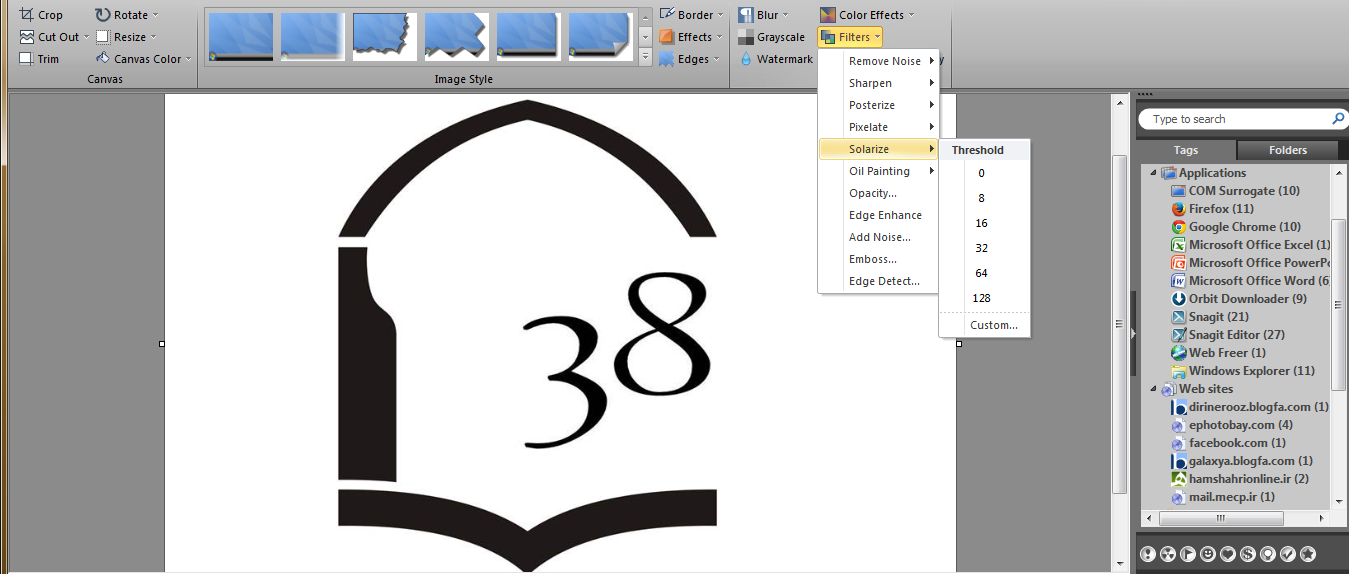Expand the Color Effects dropdown

[x=912, y=15]
